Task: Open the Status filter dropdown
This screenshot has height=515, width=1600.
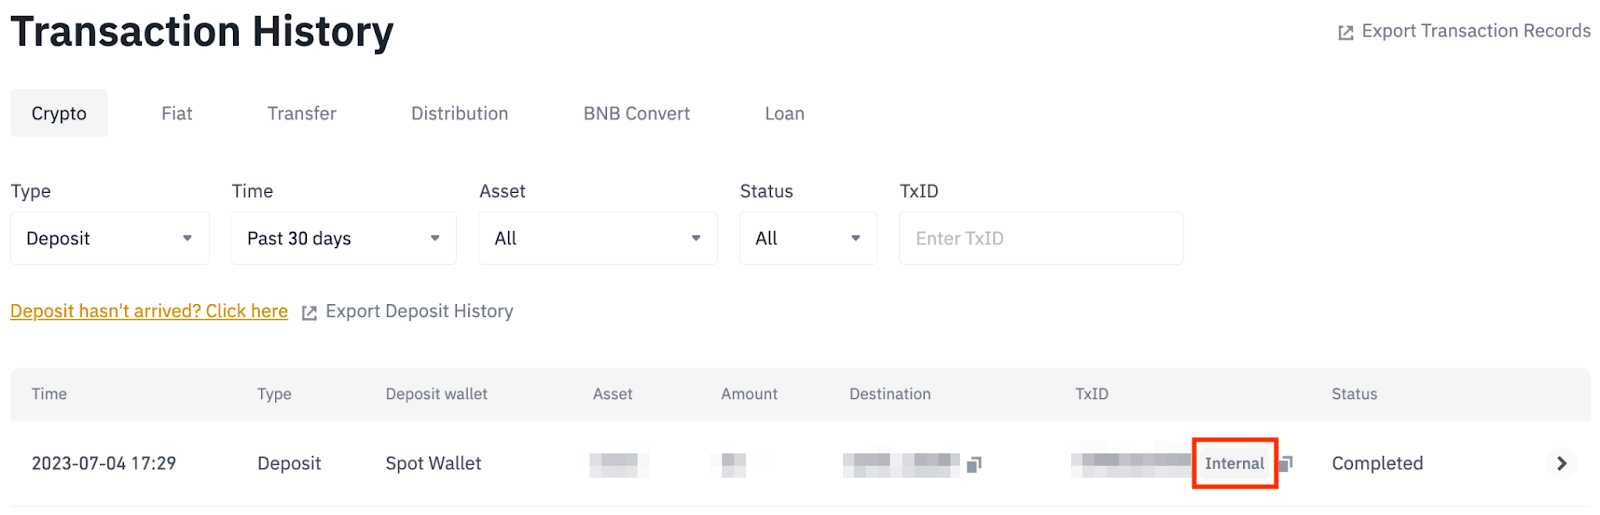Action: [807, 238]
